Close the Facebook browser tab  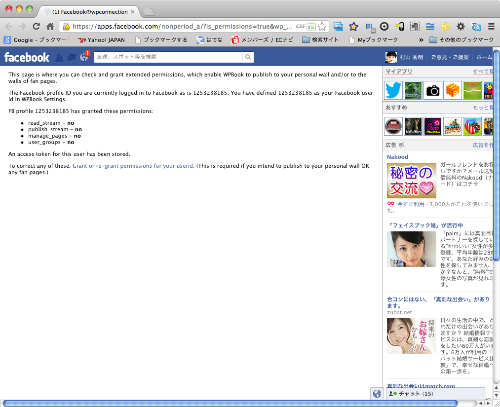point(132,12)
